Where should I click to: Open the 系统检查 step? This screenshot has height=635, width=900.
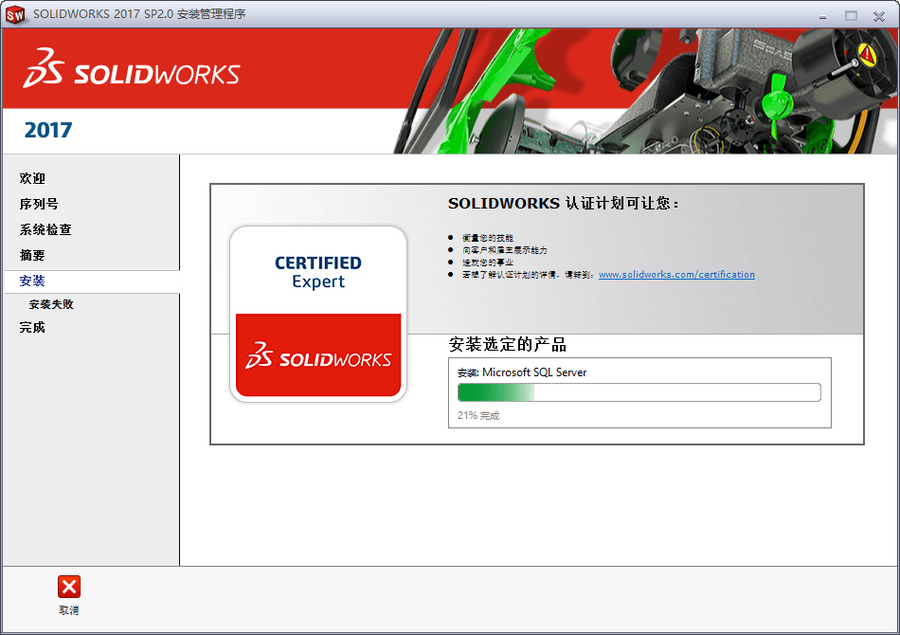(x=45, y=230)
